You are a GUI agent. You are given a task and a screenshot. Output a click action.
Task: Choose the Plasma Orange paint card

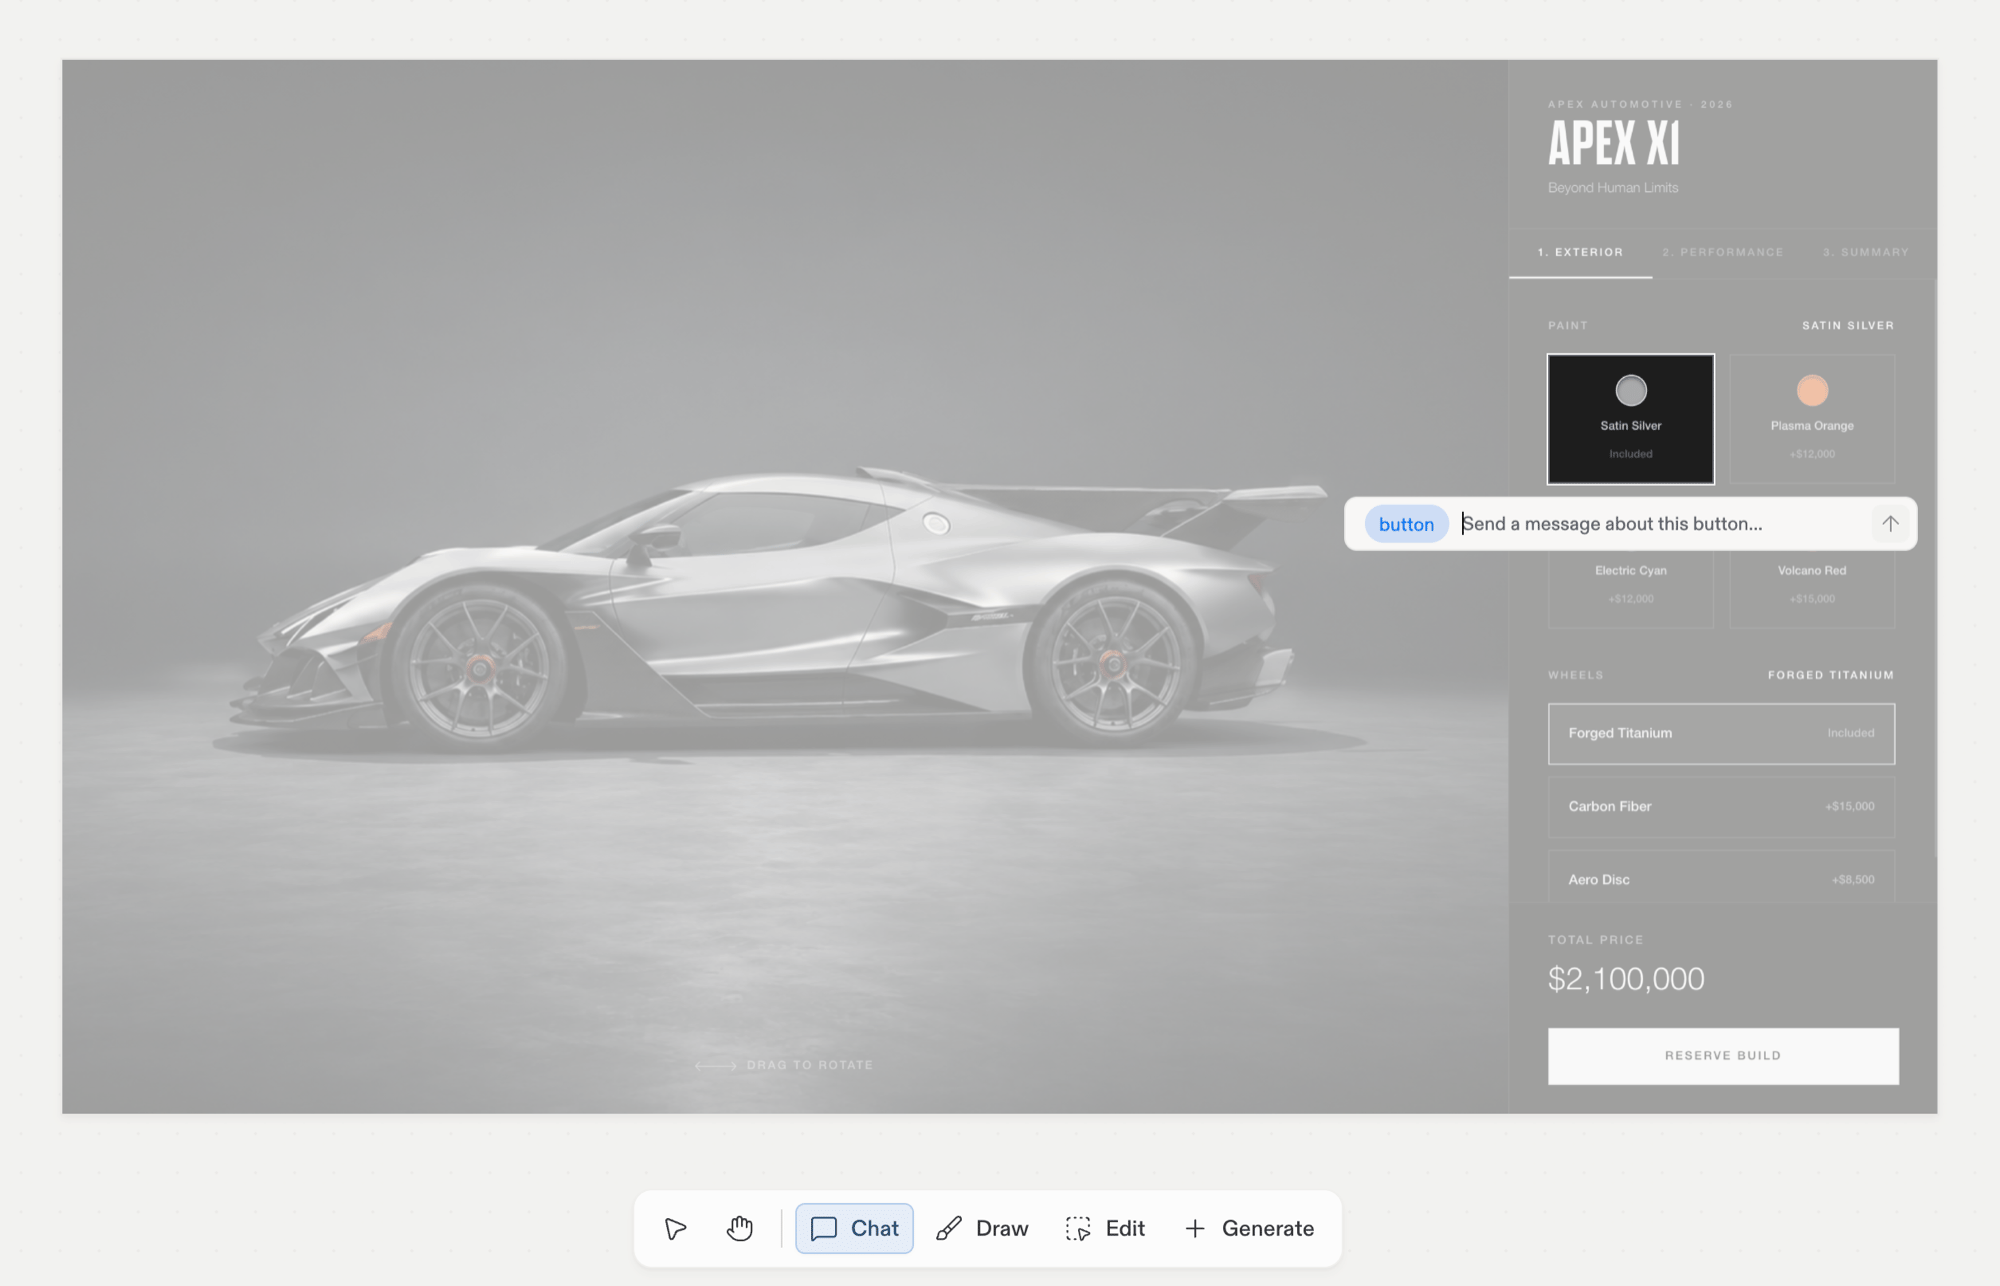pos(1812,419)
